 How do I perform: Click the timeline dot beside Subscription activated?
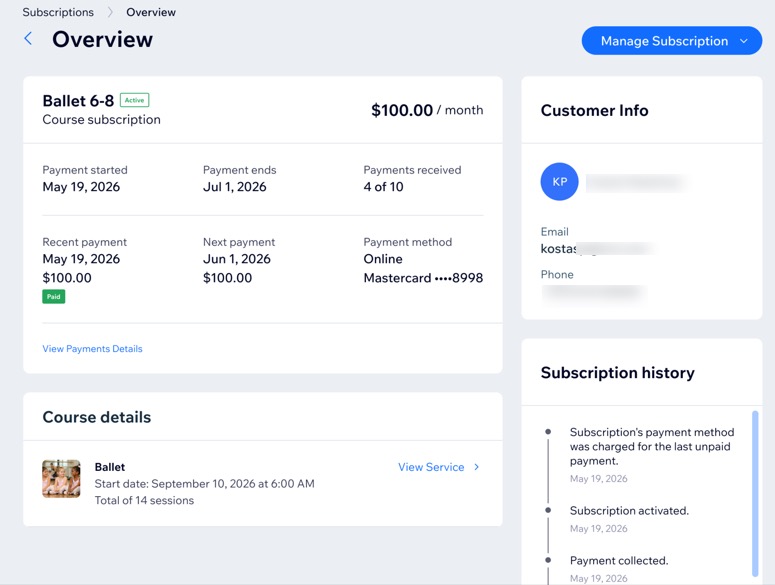click(548, 510)
